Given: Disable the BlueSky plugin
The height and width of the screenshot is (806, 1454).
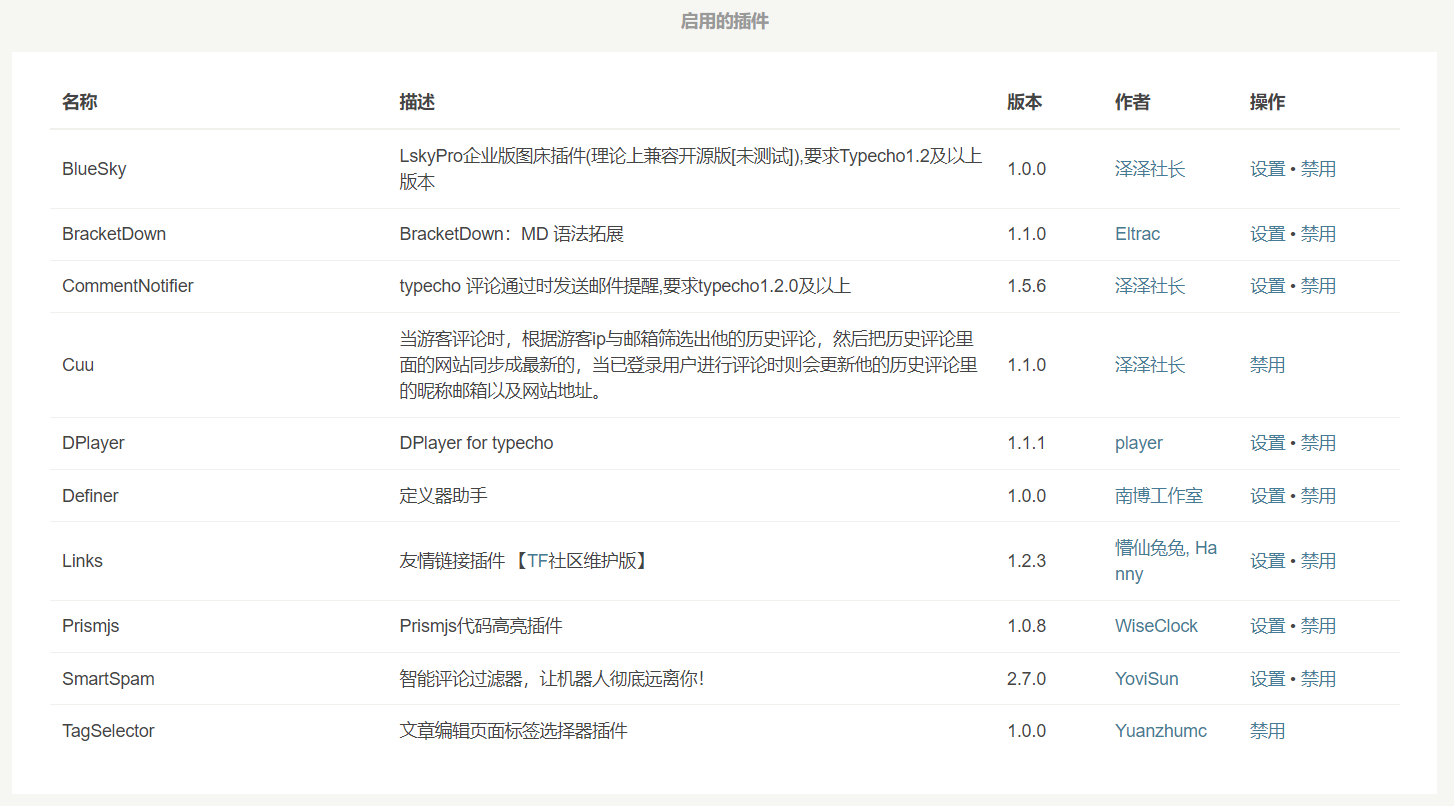Looking at the screenshot, I should [x=1318, y=169].
